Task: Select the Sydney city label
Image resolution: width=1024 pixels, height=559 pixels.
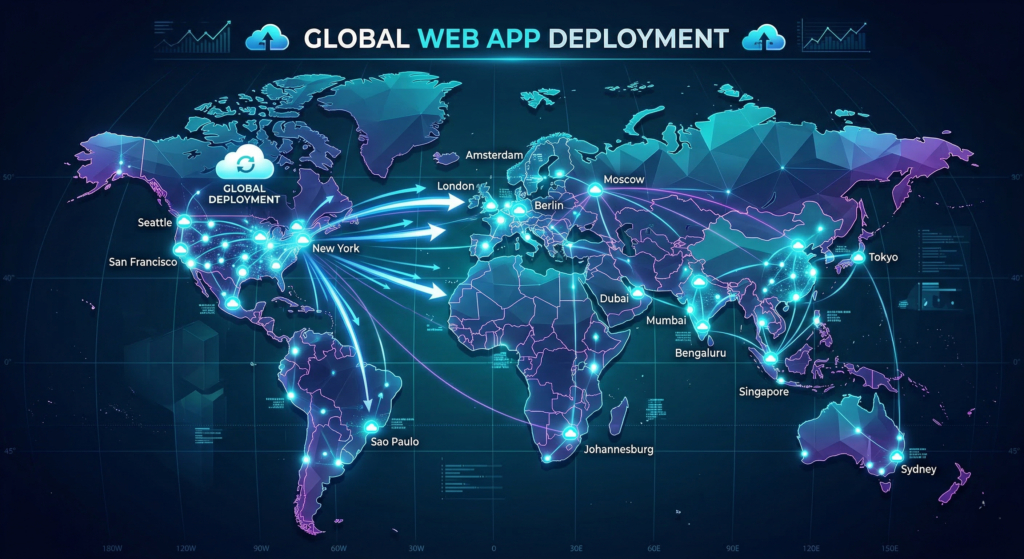Action: point(919,470)
